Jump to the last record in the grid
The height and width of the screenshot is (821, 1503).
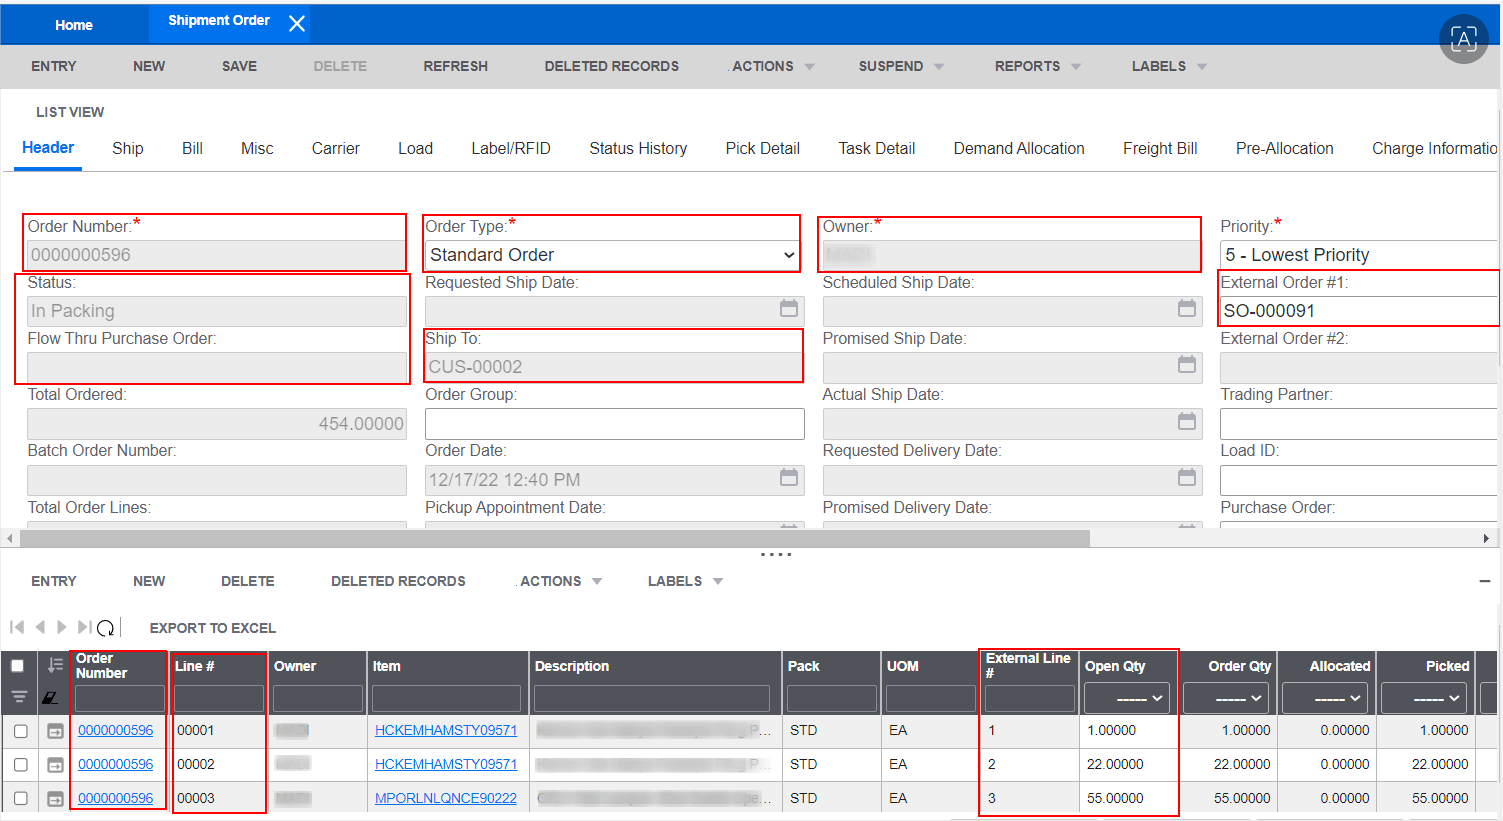(x=85, y=627)
